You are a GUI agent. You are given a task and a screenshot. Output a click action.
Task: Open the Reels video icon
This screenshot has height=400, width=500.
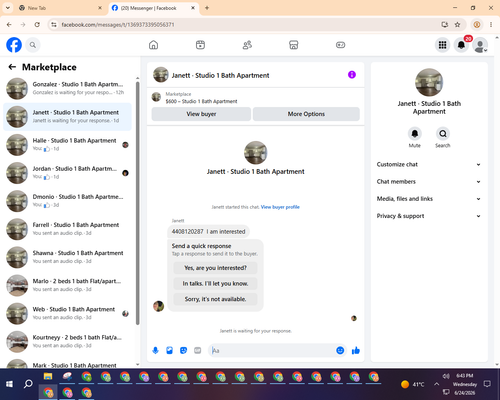point(200,45)
